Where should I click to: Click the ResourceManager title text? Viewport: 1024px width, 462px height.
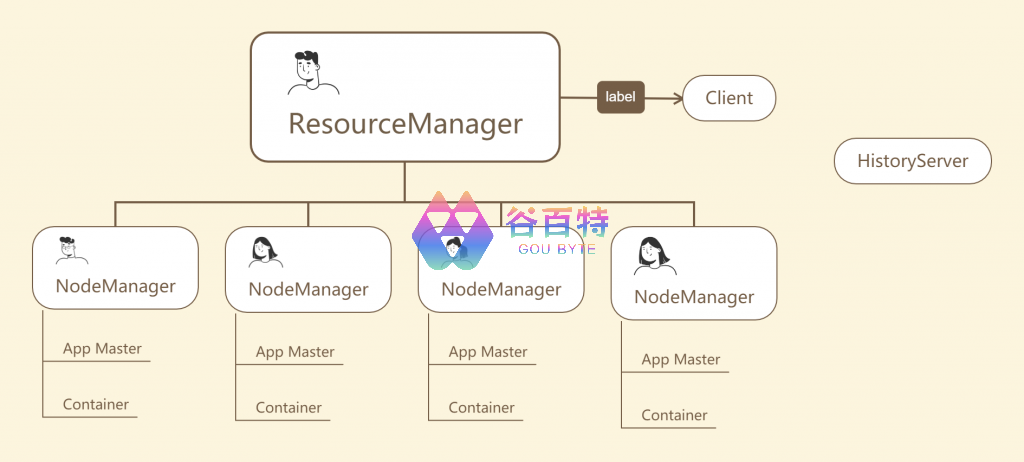click(405, 124)
